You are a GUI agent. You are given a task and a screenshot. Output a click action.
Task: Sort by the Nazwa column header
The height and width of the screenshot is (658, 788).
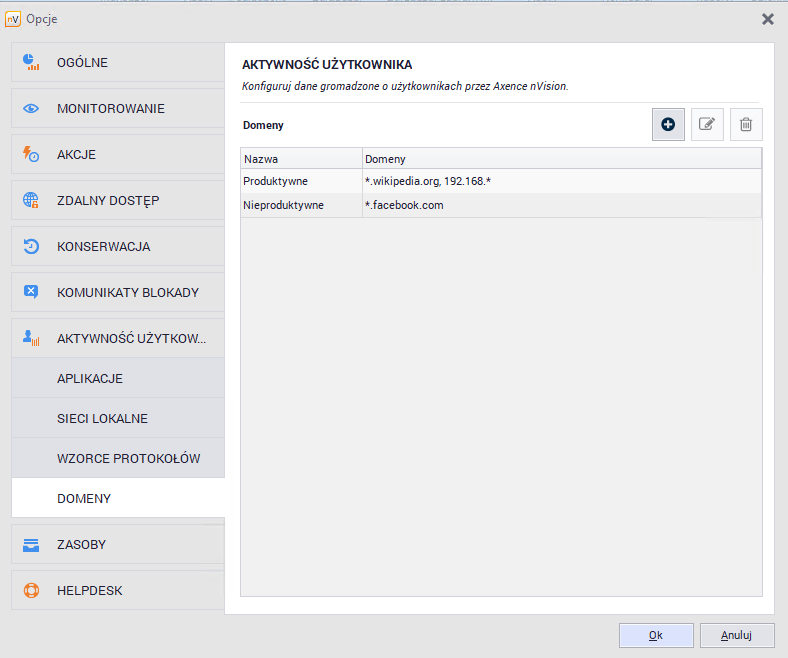302,159
